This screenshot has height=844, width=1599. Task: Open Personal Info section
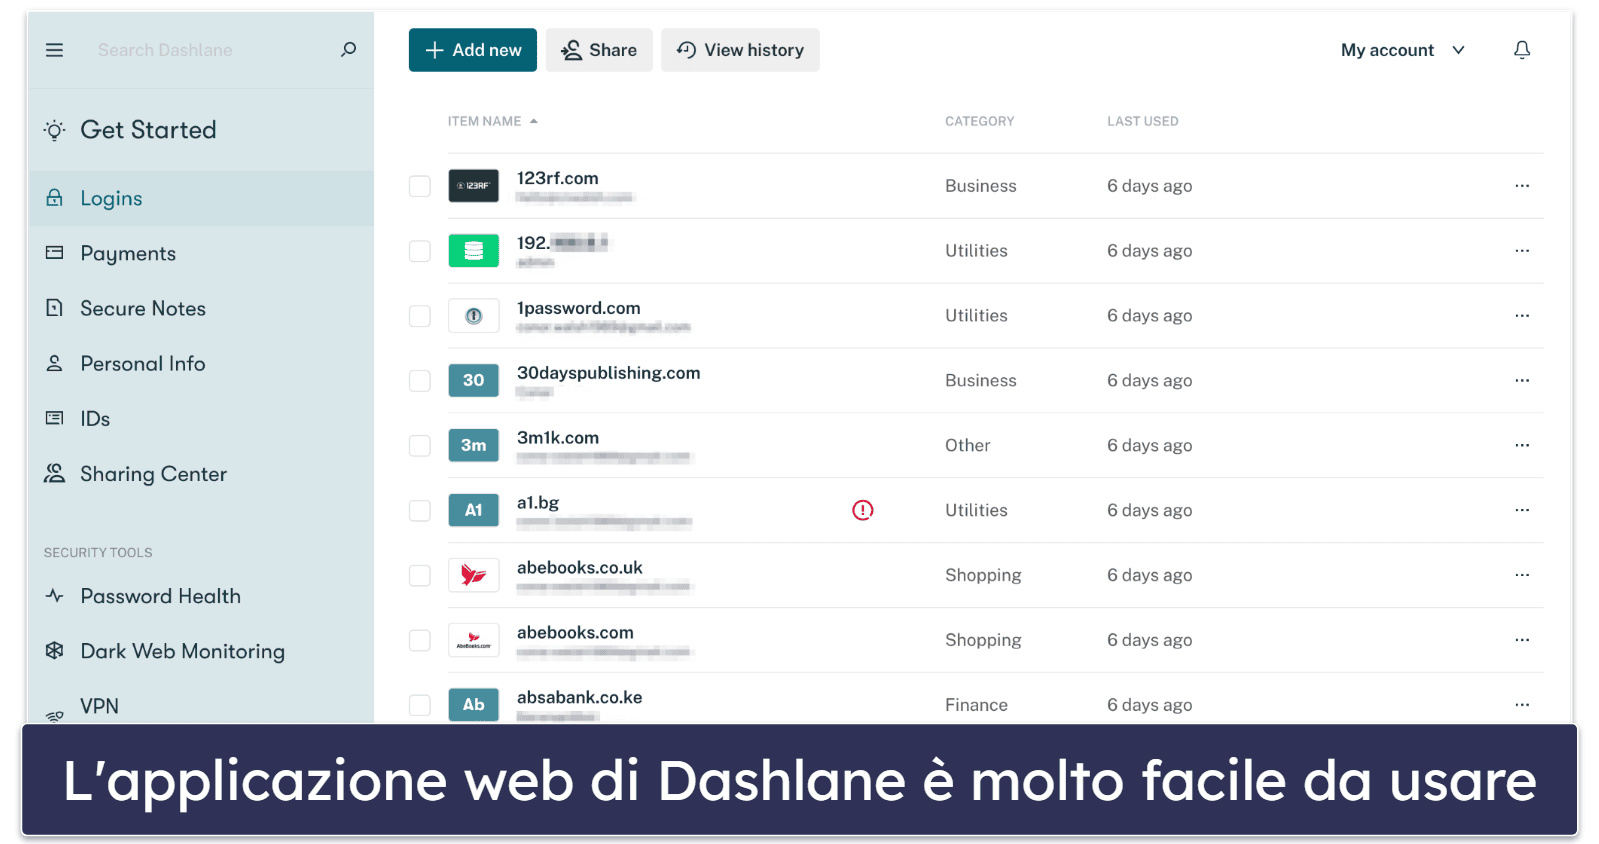point(143,363)
